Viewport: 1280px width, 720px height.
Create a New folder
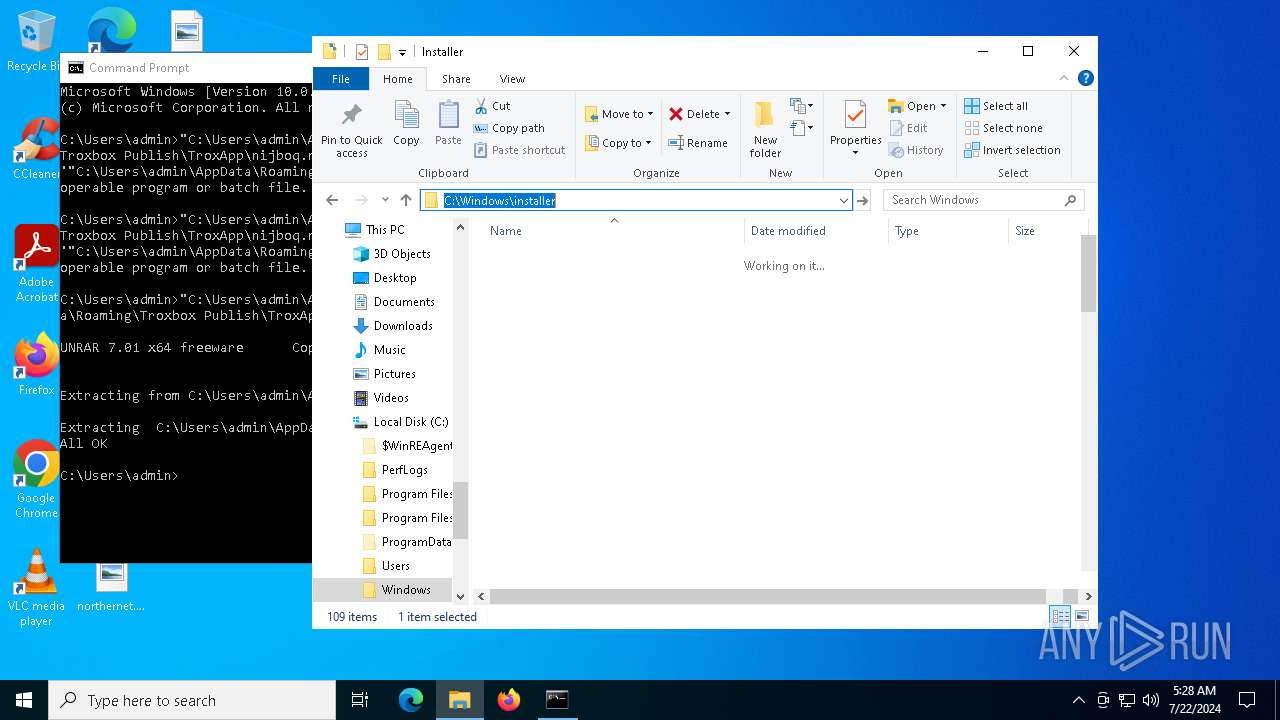pyautogui.click(x=765, y=129)
